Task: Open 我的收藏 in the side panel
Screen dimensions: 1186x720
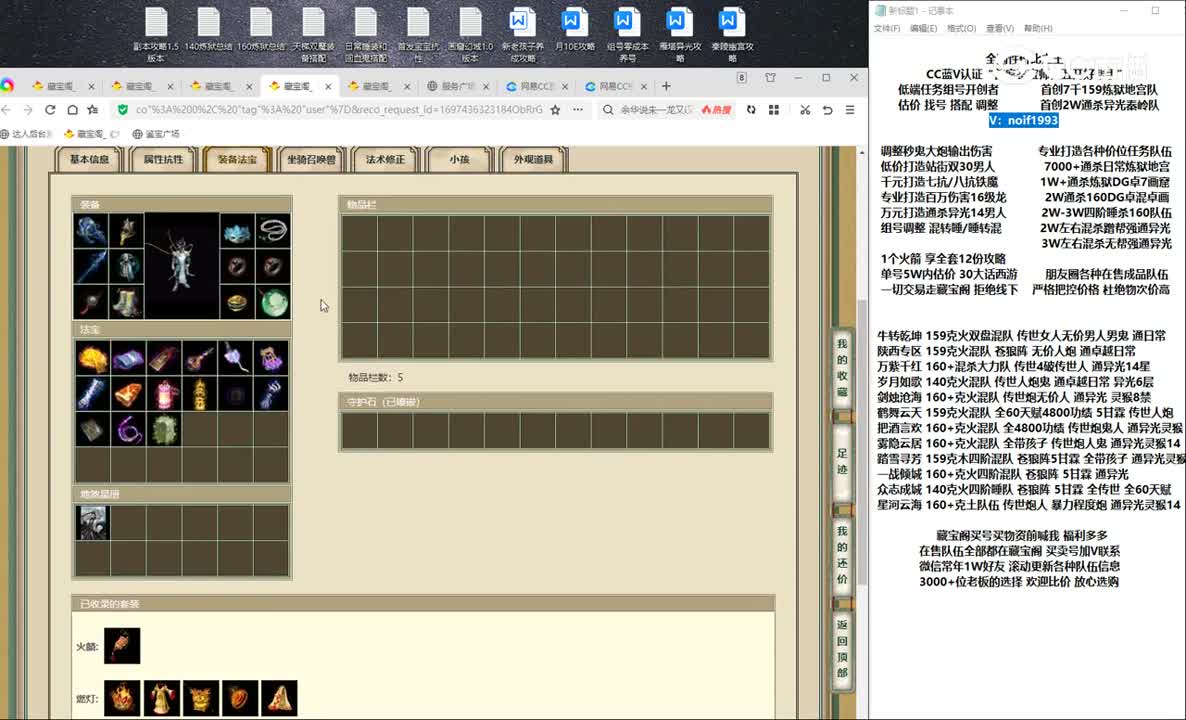Action: [x=842, y=368]
